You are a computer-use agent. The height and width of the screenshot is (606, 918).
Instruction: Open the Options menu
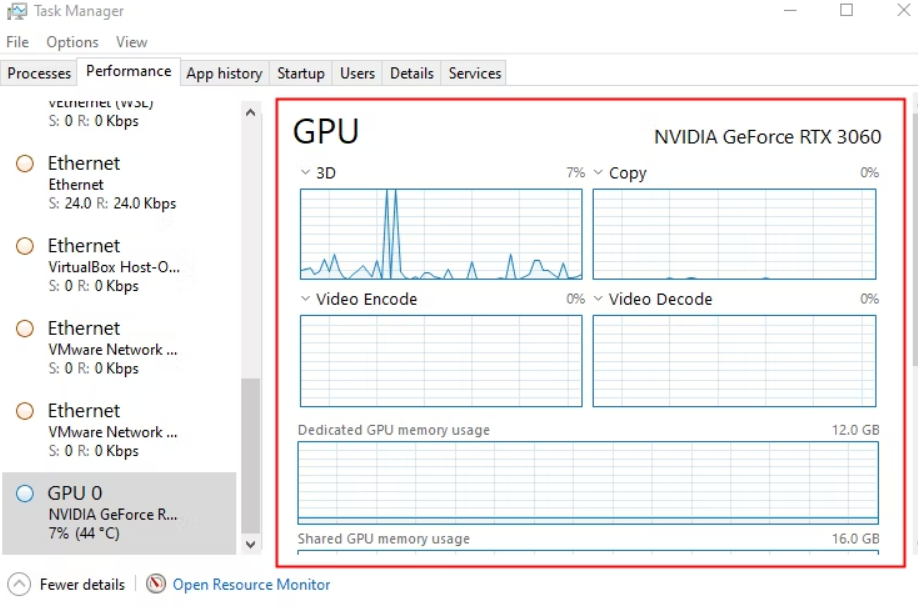pos(73,42)
